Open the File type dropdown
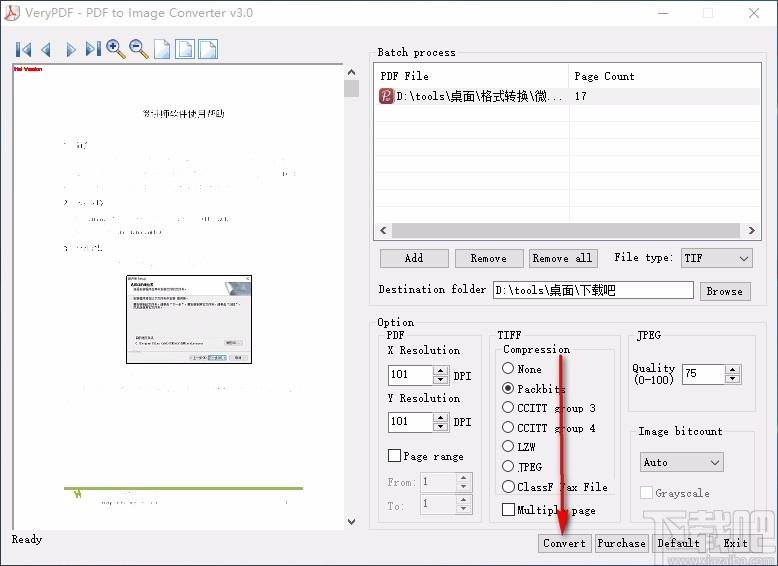 pyautogui.click(x=716, y=258)
